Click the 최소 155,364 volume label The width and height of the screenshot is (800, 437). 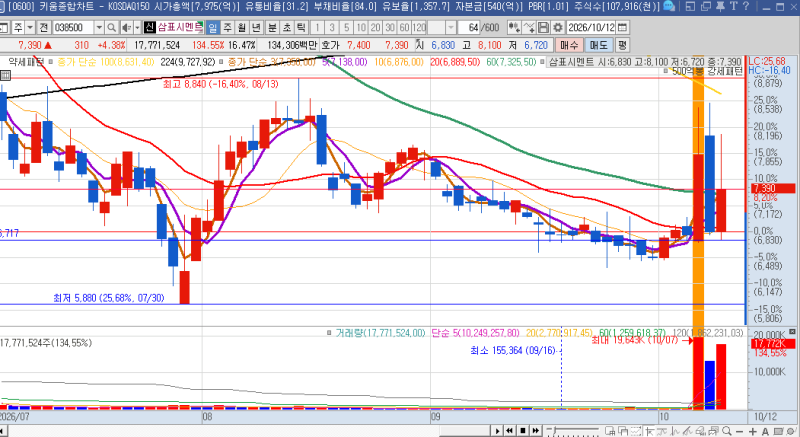click(x=513, y=351)
